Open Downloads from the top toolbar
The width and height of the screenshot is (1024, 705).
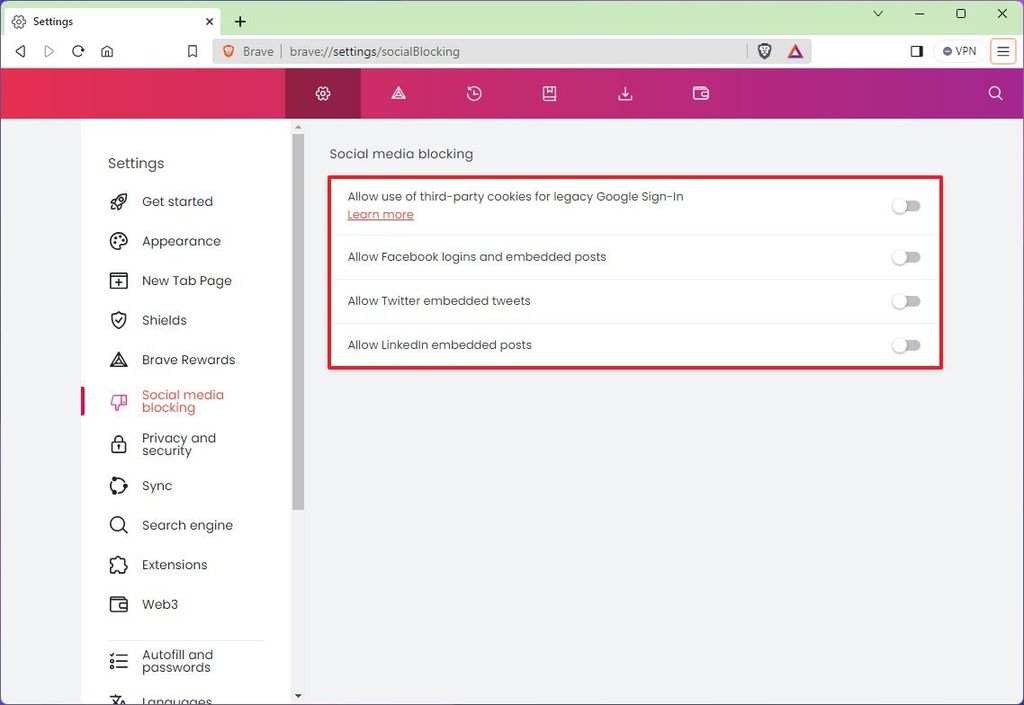click(x=625, y=93)
